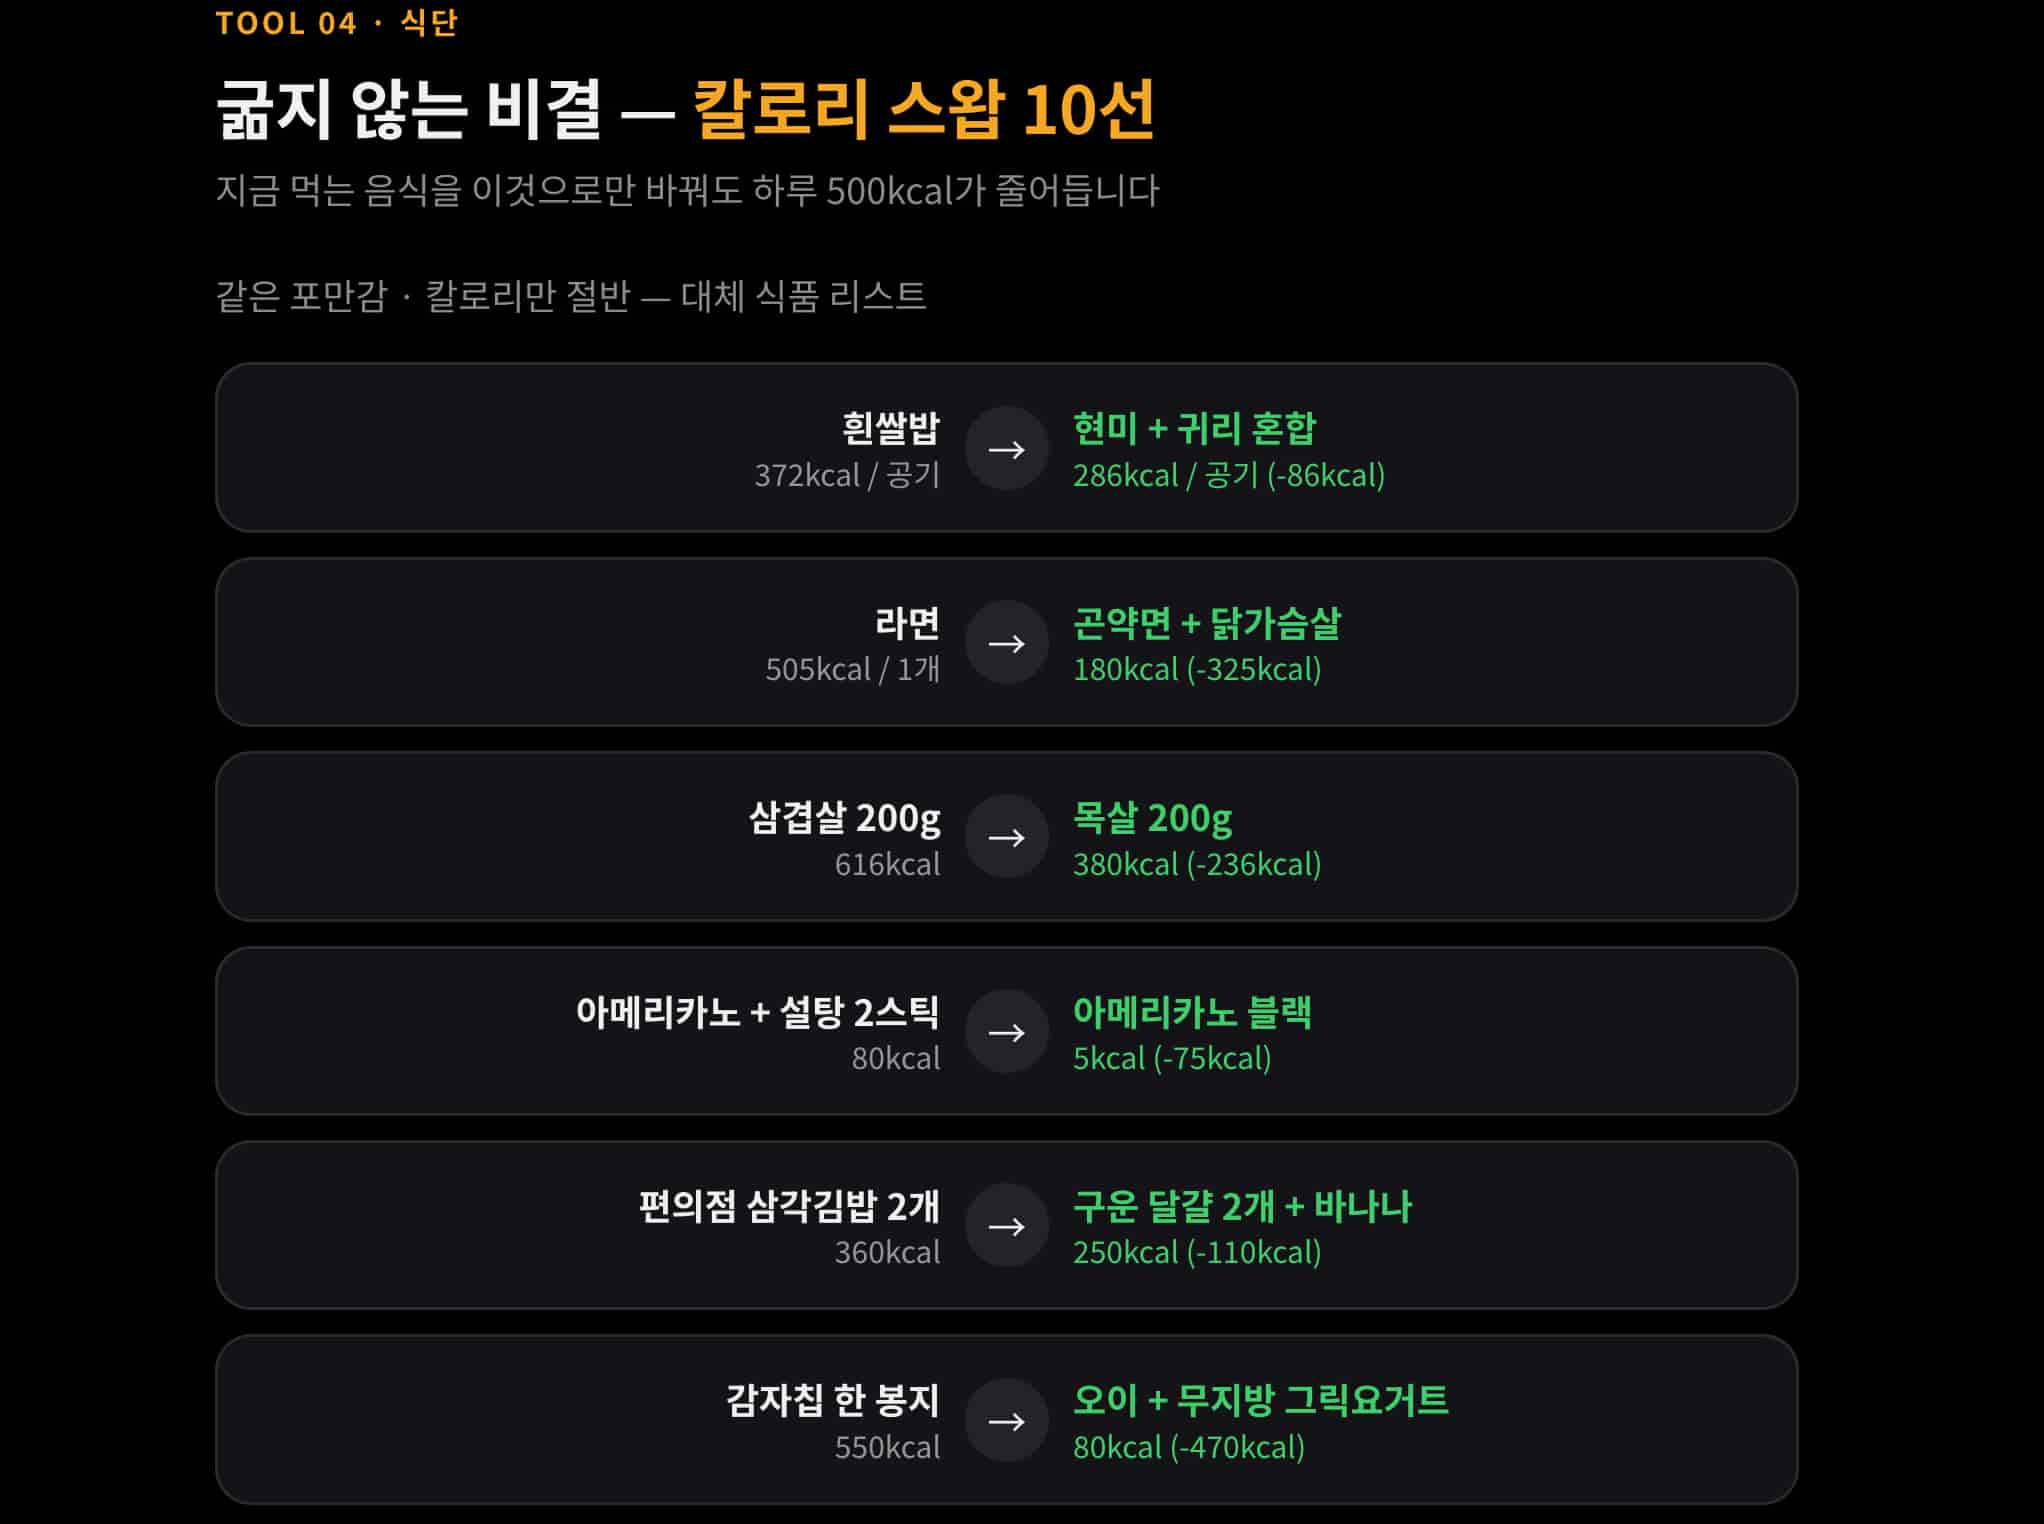Click the 감자칩 한 봉지 item name

click(832, 1400)
